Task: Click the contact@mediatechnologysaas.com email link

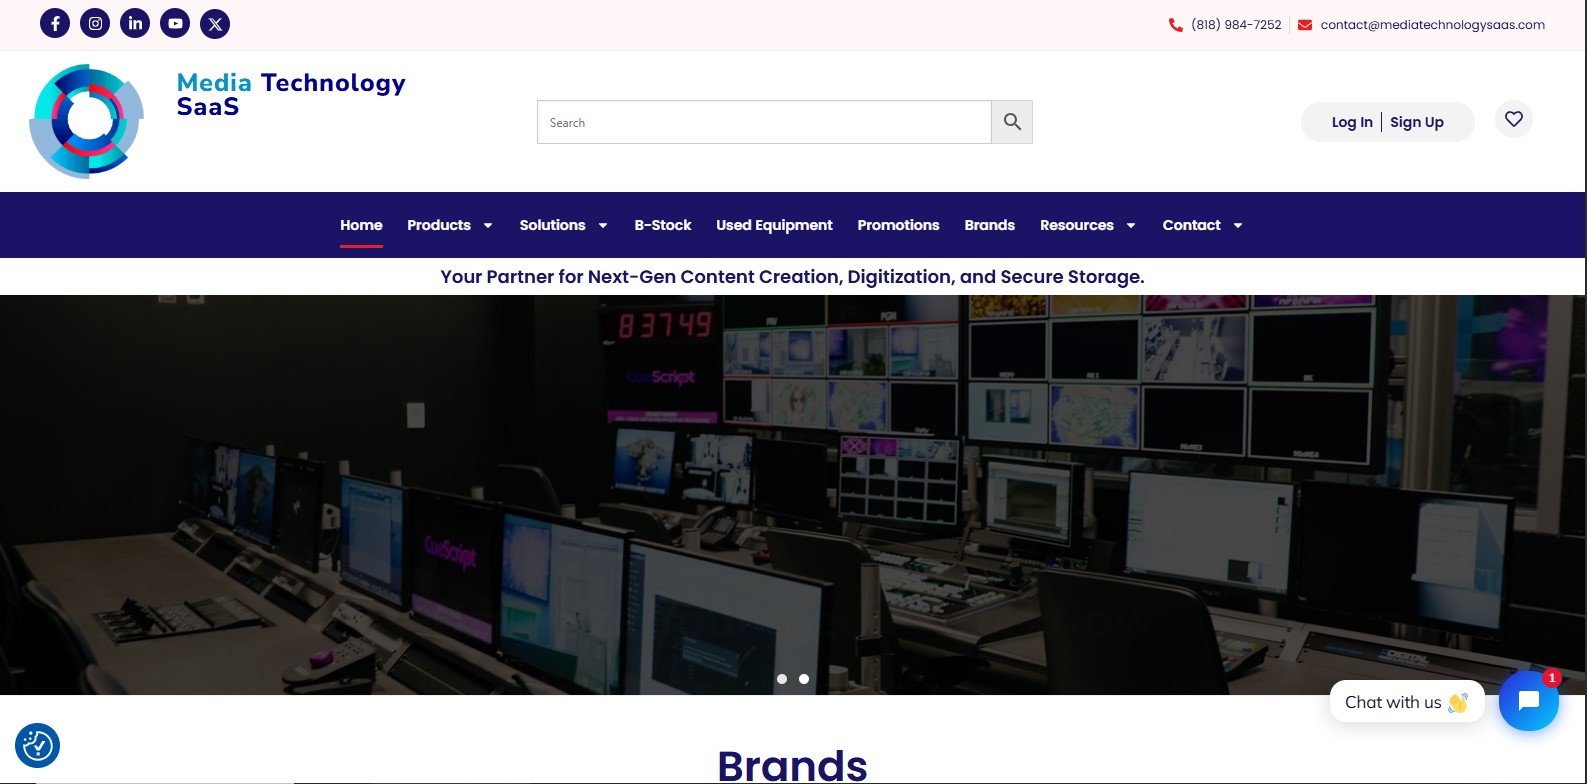Action: click(1433, 25)
